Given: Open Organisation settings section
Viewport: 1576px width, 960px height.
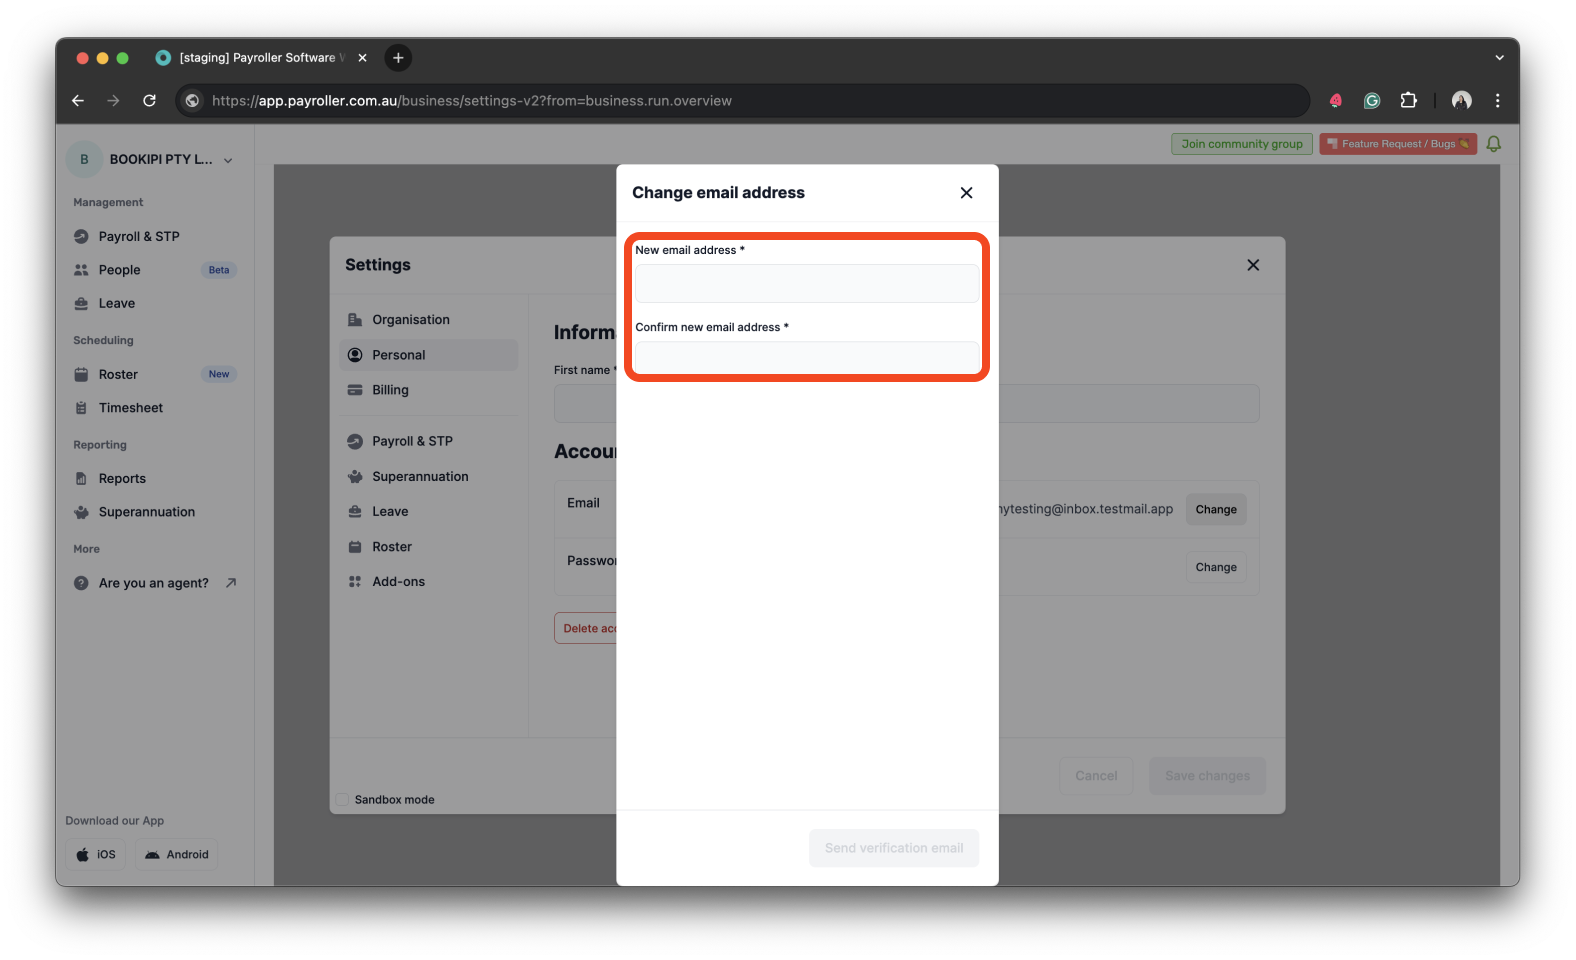Looking at the screenshot, I should 430,320.
